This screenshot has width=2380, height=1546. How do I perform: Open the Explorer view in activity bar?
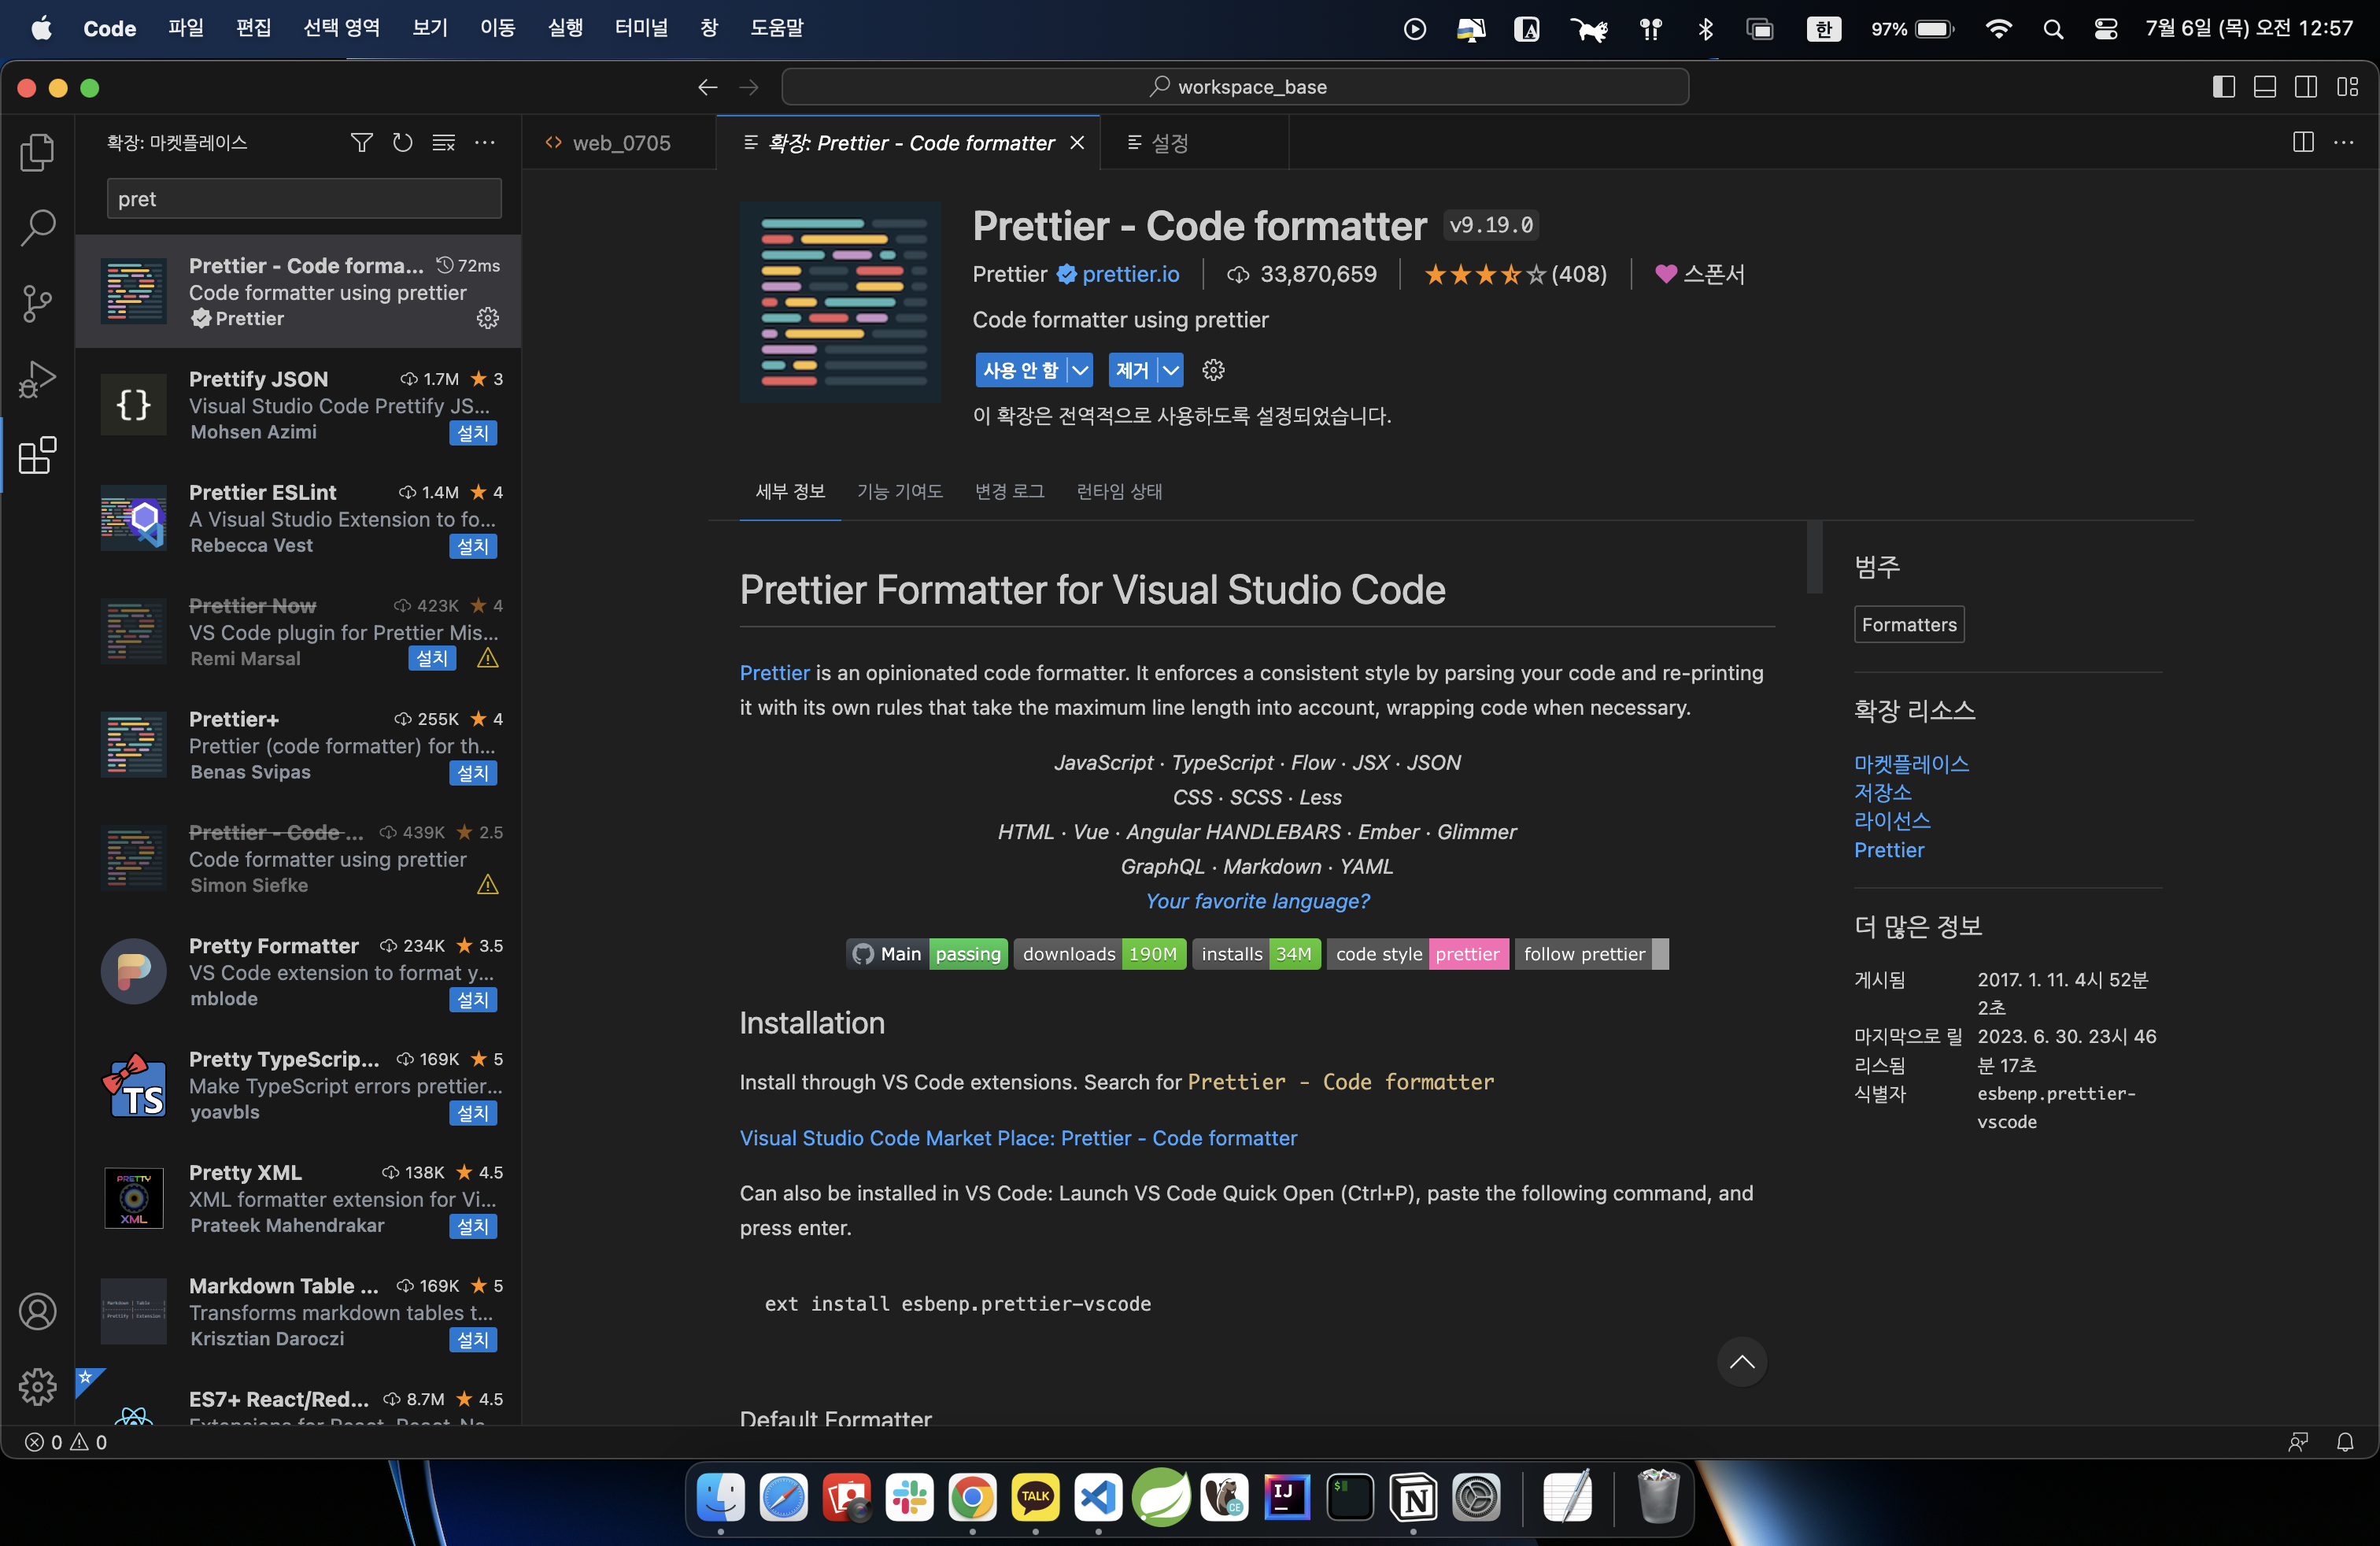point(37,152)
